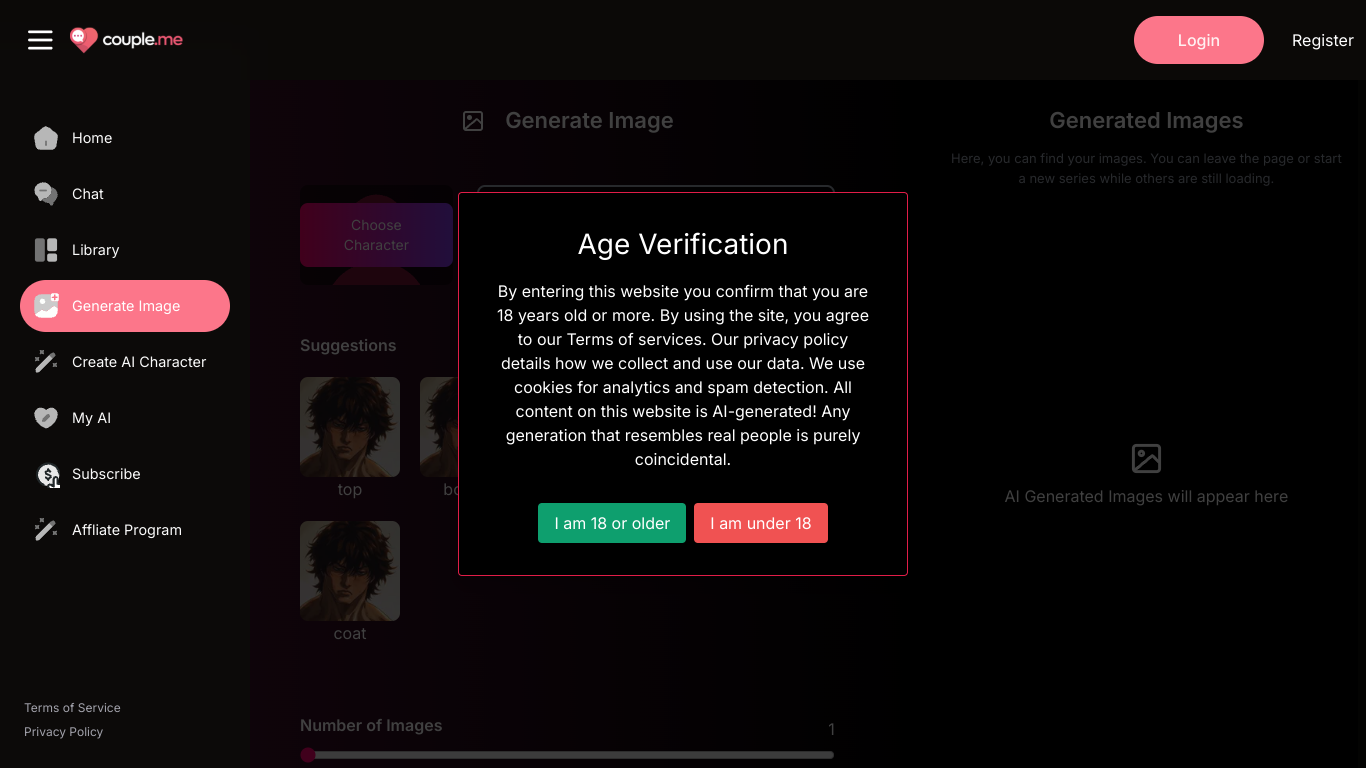Image resolution: width=1366 pixels, height=768 pixels.
Task: Open Create AI Character page
Action: [125, 362]
